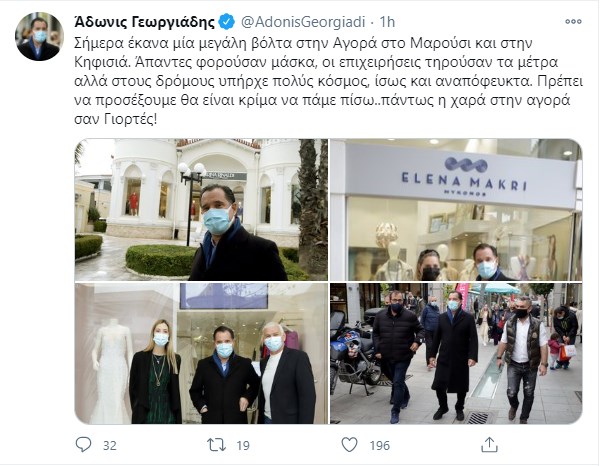Screen dimensions: 605x466
Task: Click the blue verified badge checkmark
Action: [226, 22]
